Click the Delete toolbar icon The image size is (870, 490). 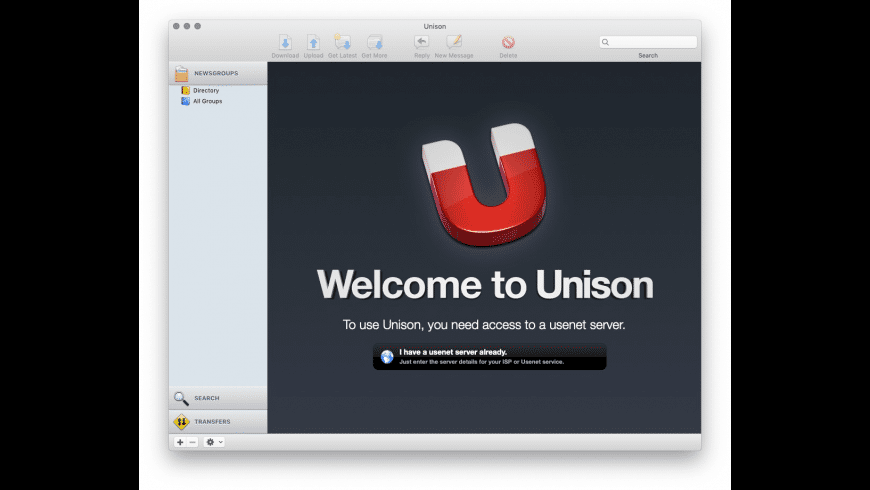coord(508,42)
